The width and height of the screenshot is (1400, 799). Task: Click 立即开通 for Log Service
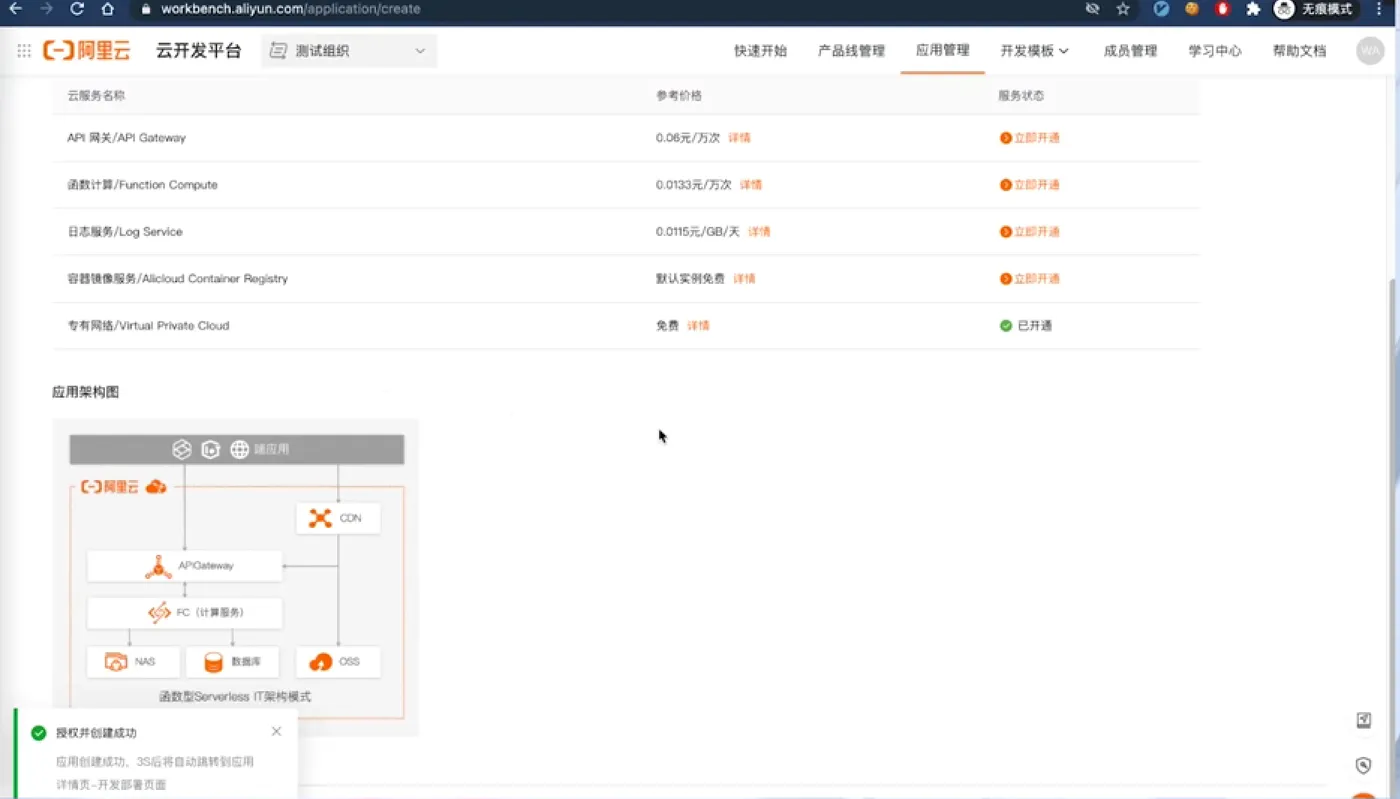point(1030,232)
